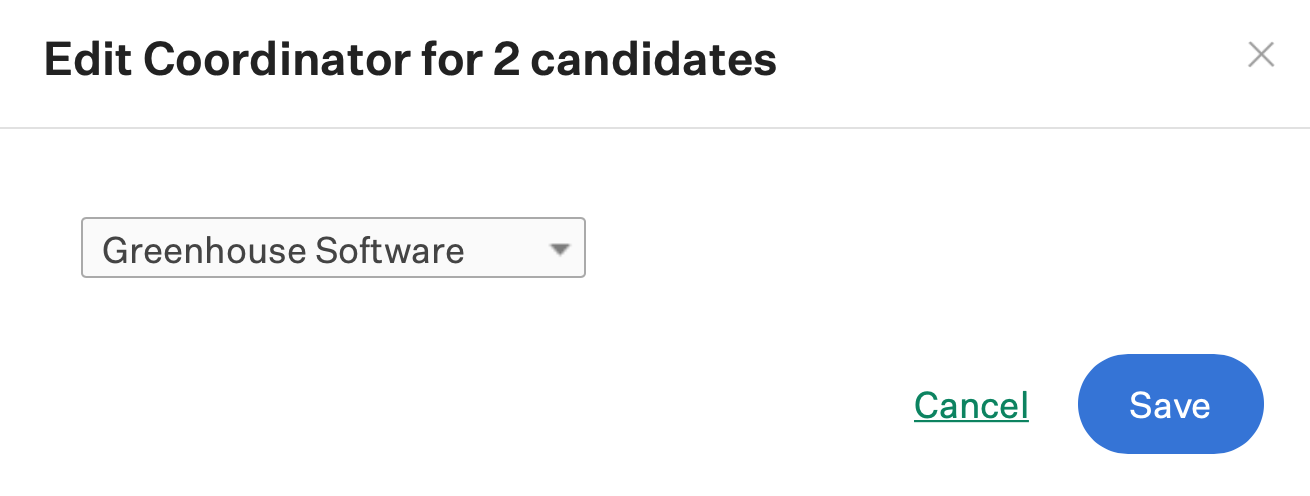Show the coordinator options list
1310x496 pixels.
tap(333, 249)
